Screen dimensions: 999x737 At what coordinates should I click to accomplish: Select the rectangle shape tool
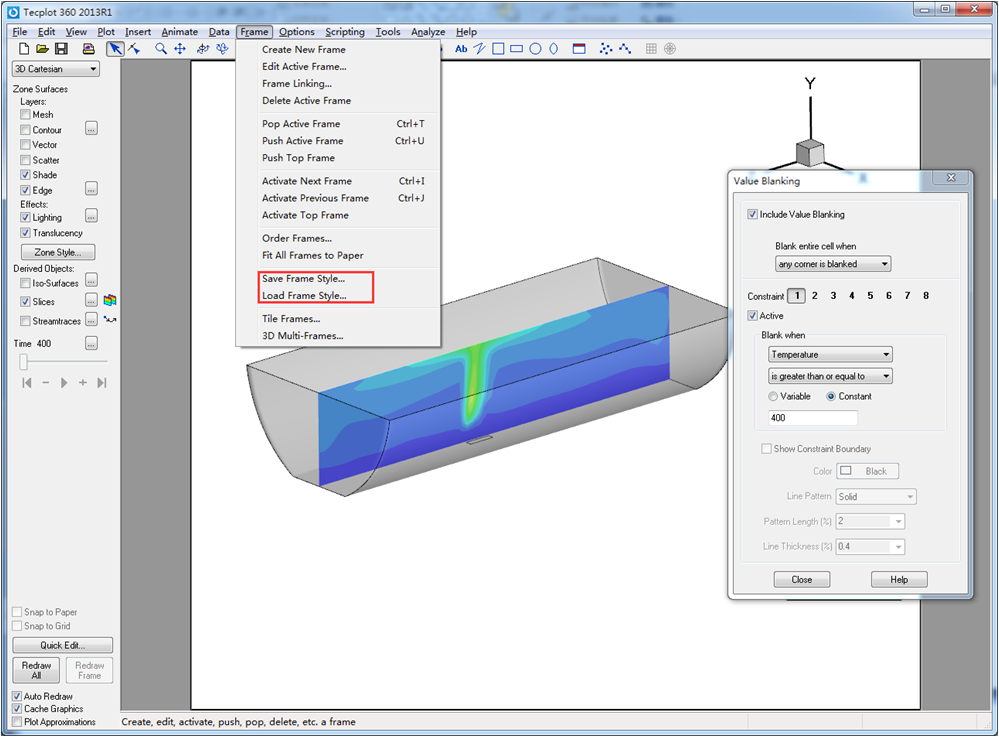tap(517, 49)
